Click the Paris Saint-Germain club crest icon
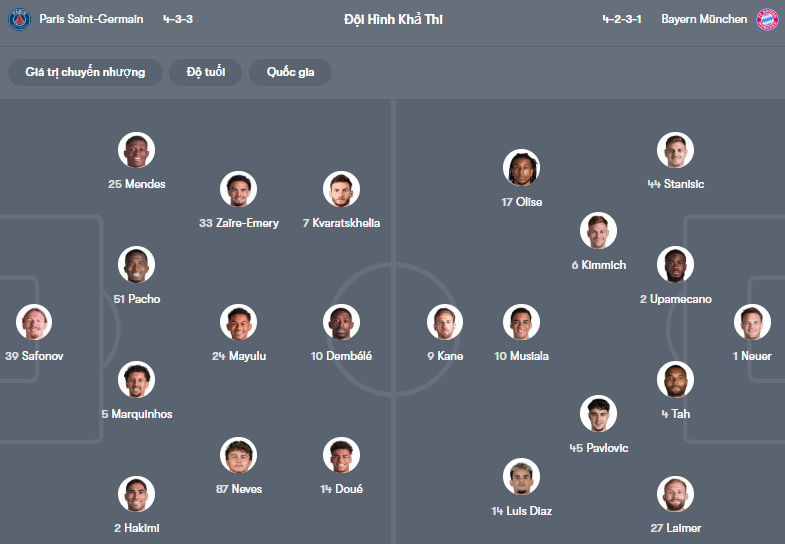This screenshot has height=544, width=785. [x=20, y=19]
